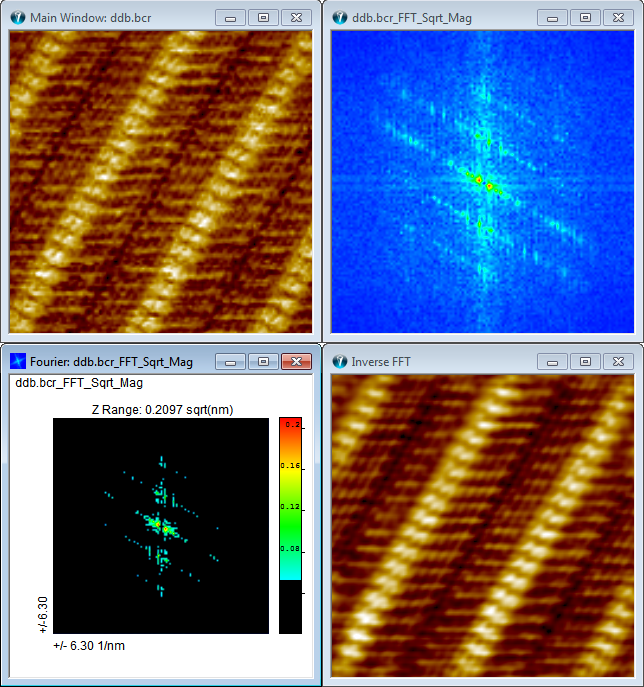Click the Inverse FFT window title icon

340,361
